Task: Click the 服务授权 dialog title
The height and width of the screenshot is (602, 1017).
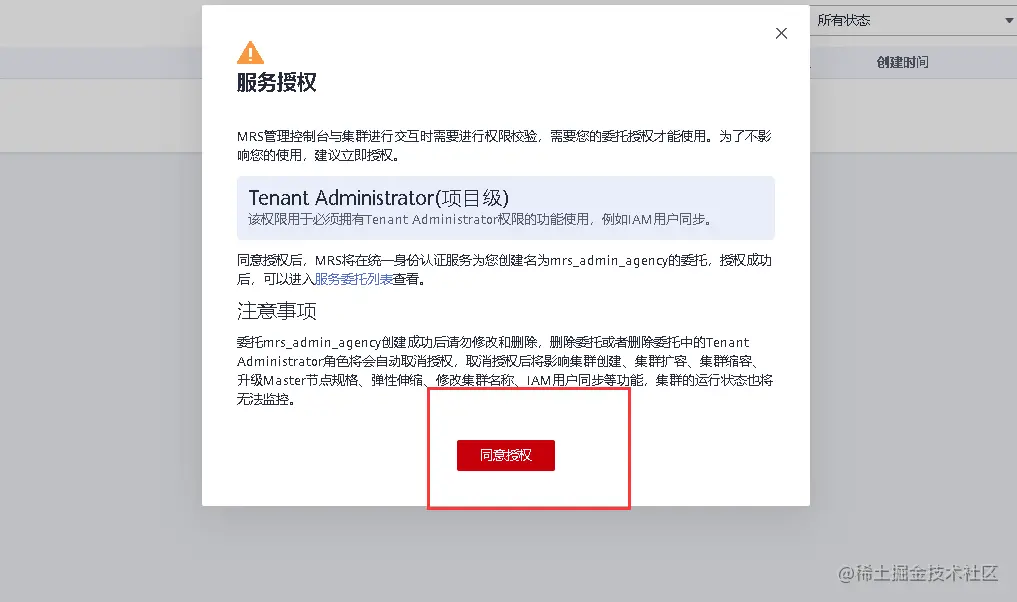Action: point(276,82)
